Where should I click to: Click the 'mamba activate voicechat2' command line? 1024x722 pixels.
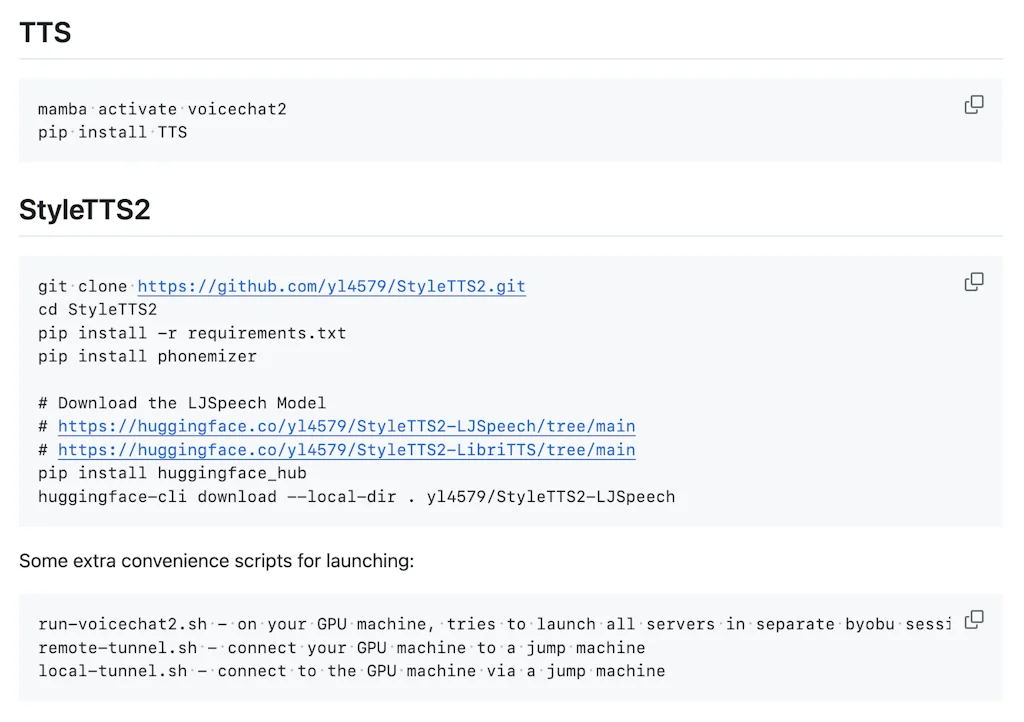click(162, 109)
